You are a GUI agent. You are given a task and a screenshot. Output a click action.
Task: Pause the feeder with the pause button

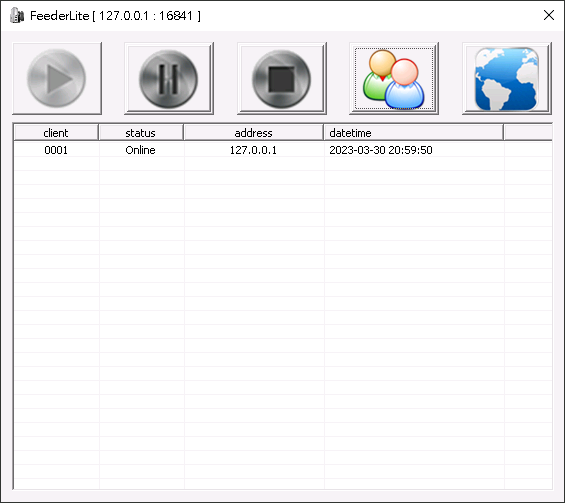pos(169,78)
